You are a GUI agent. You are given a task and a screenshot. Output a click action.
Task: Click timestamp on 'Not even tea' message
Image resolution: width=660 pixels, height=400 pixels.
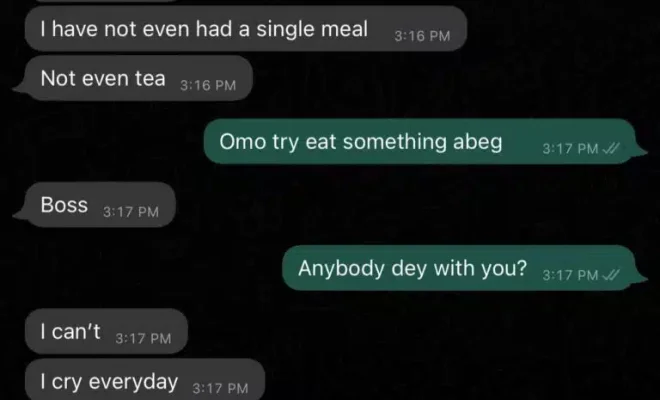[x=208, y=86]
